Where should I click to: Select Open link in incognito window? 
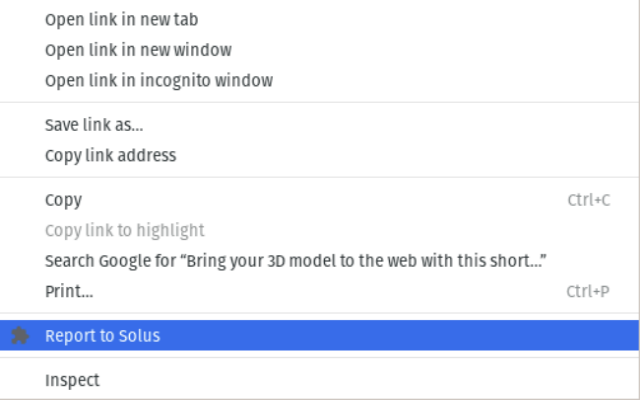(x=158, y=80)
